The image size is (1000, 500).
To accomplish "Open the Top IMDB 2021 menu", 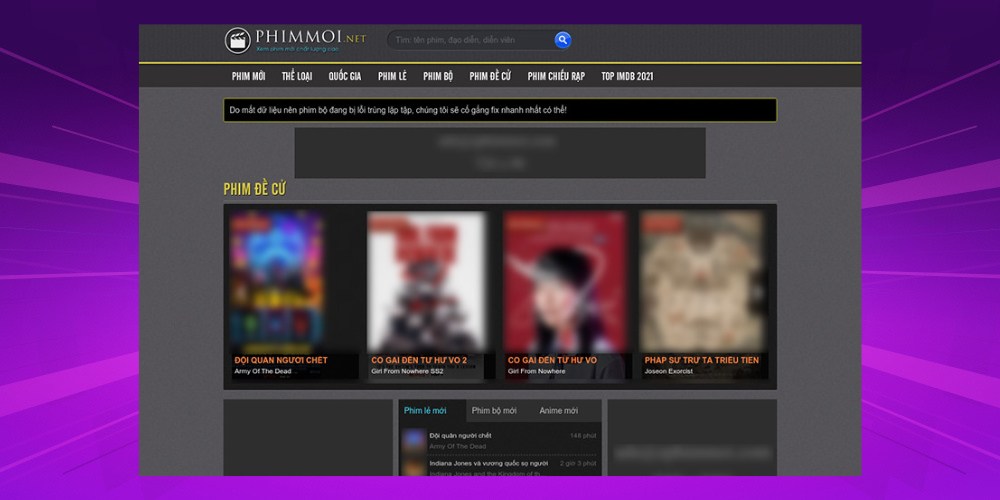I will [627, 77].
